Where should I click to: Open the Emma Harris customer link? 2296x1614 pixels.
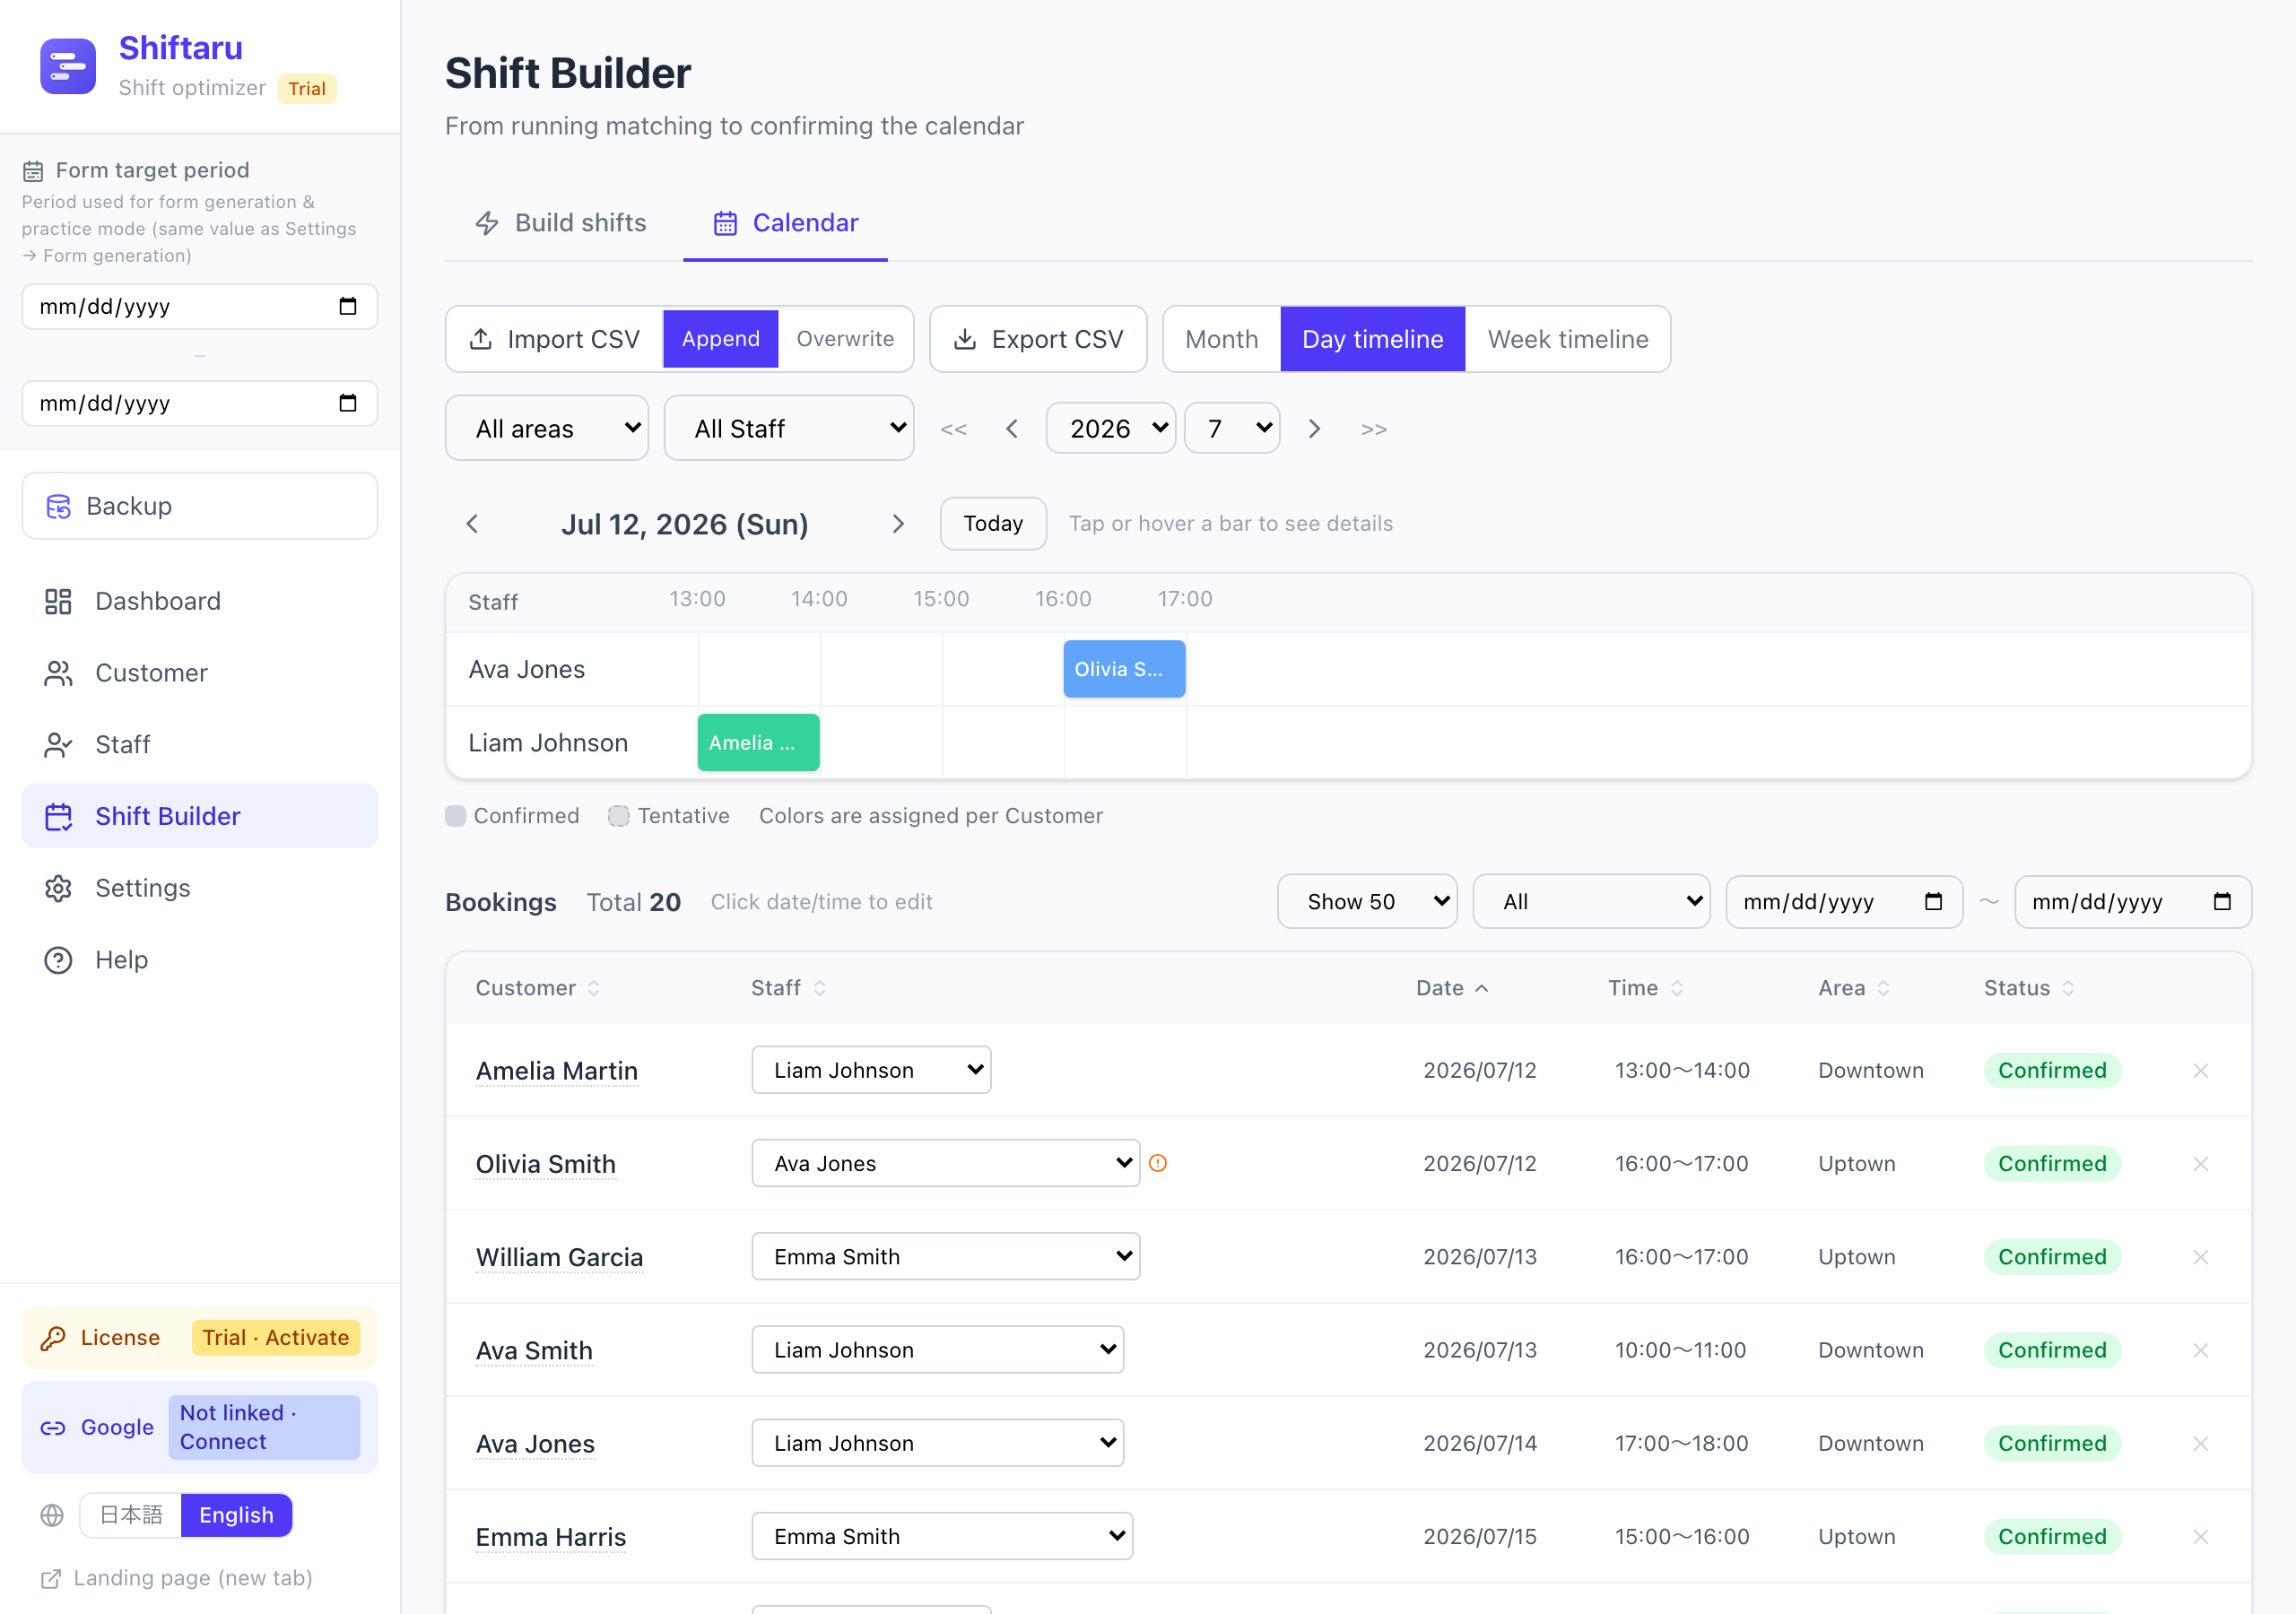coord(550,1537)
